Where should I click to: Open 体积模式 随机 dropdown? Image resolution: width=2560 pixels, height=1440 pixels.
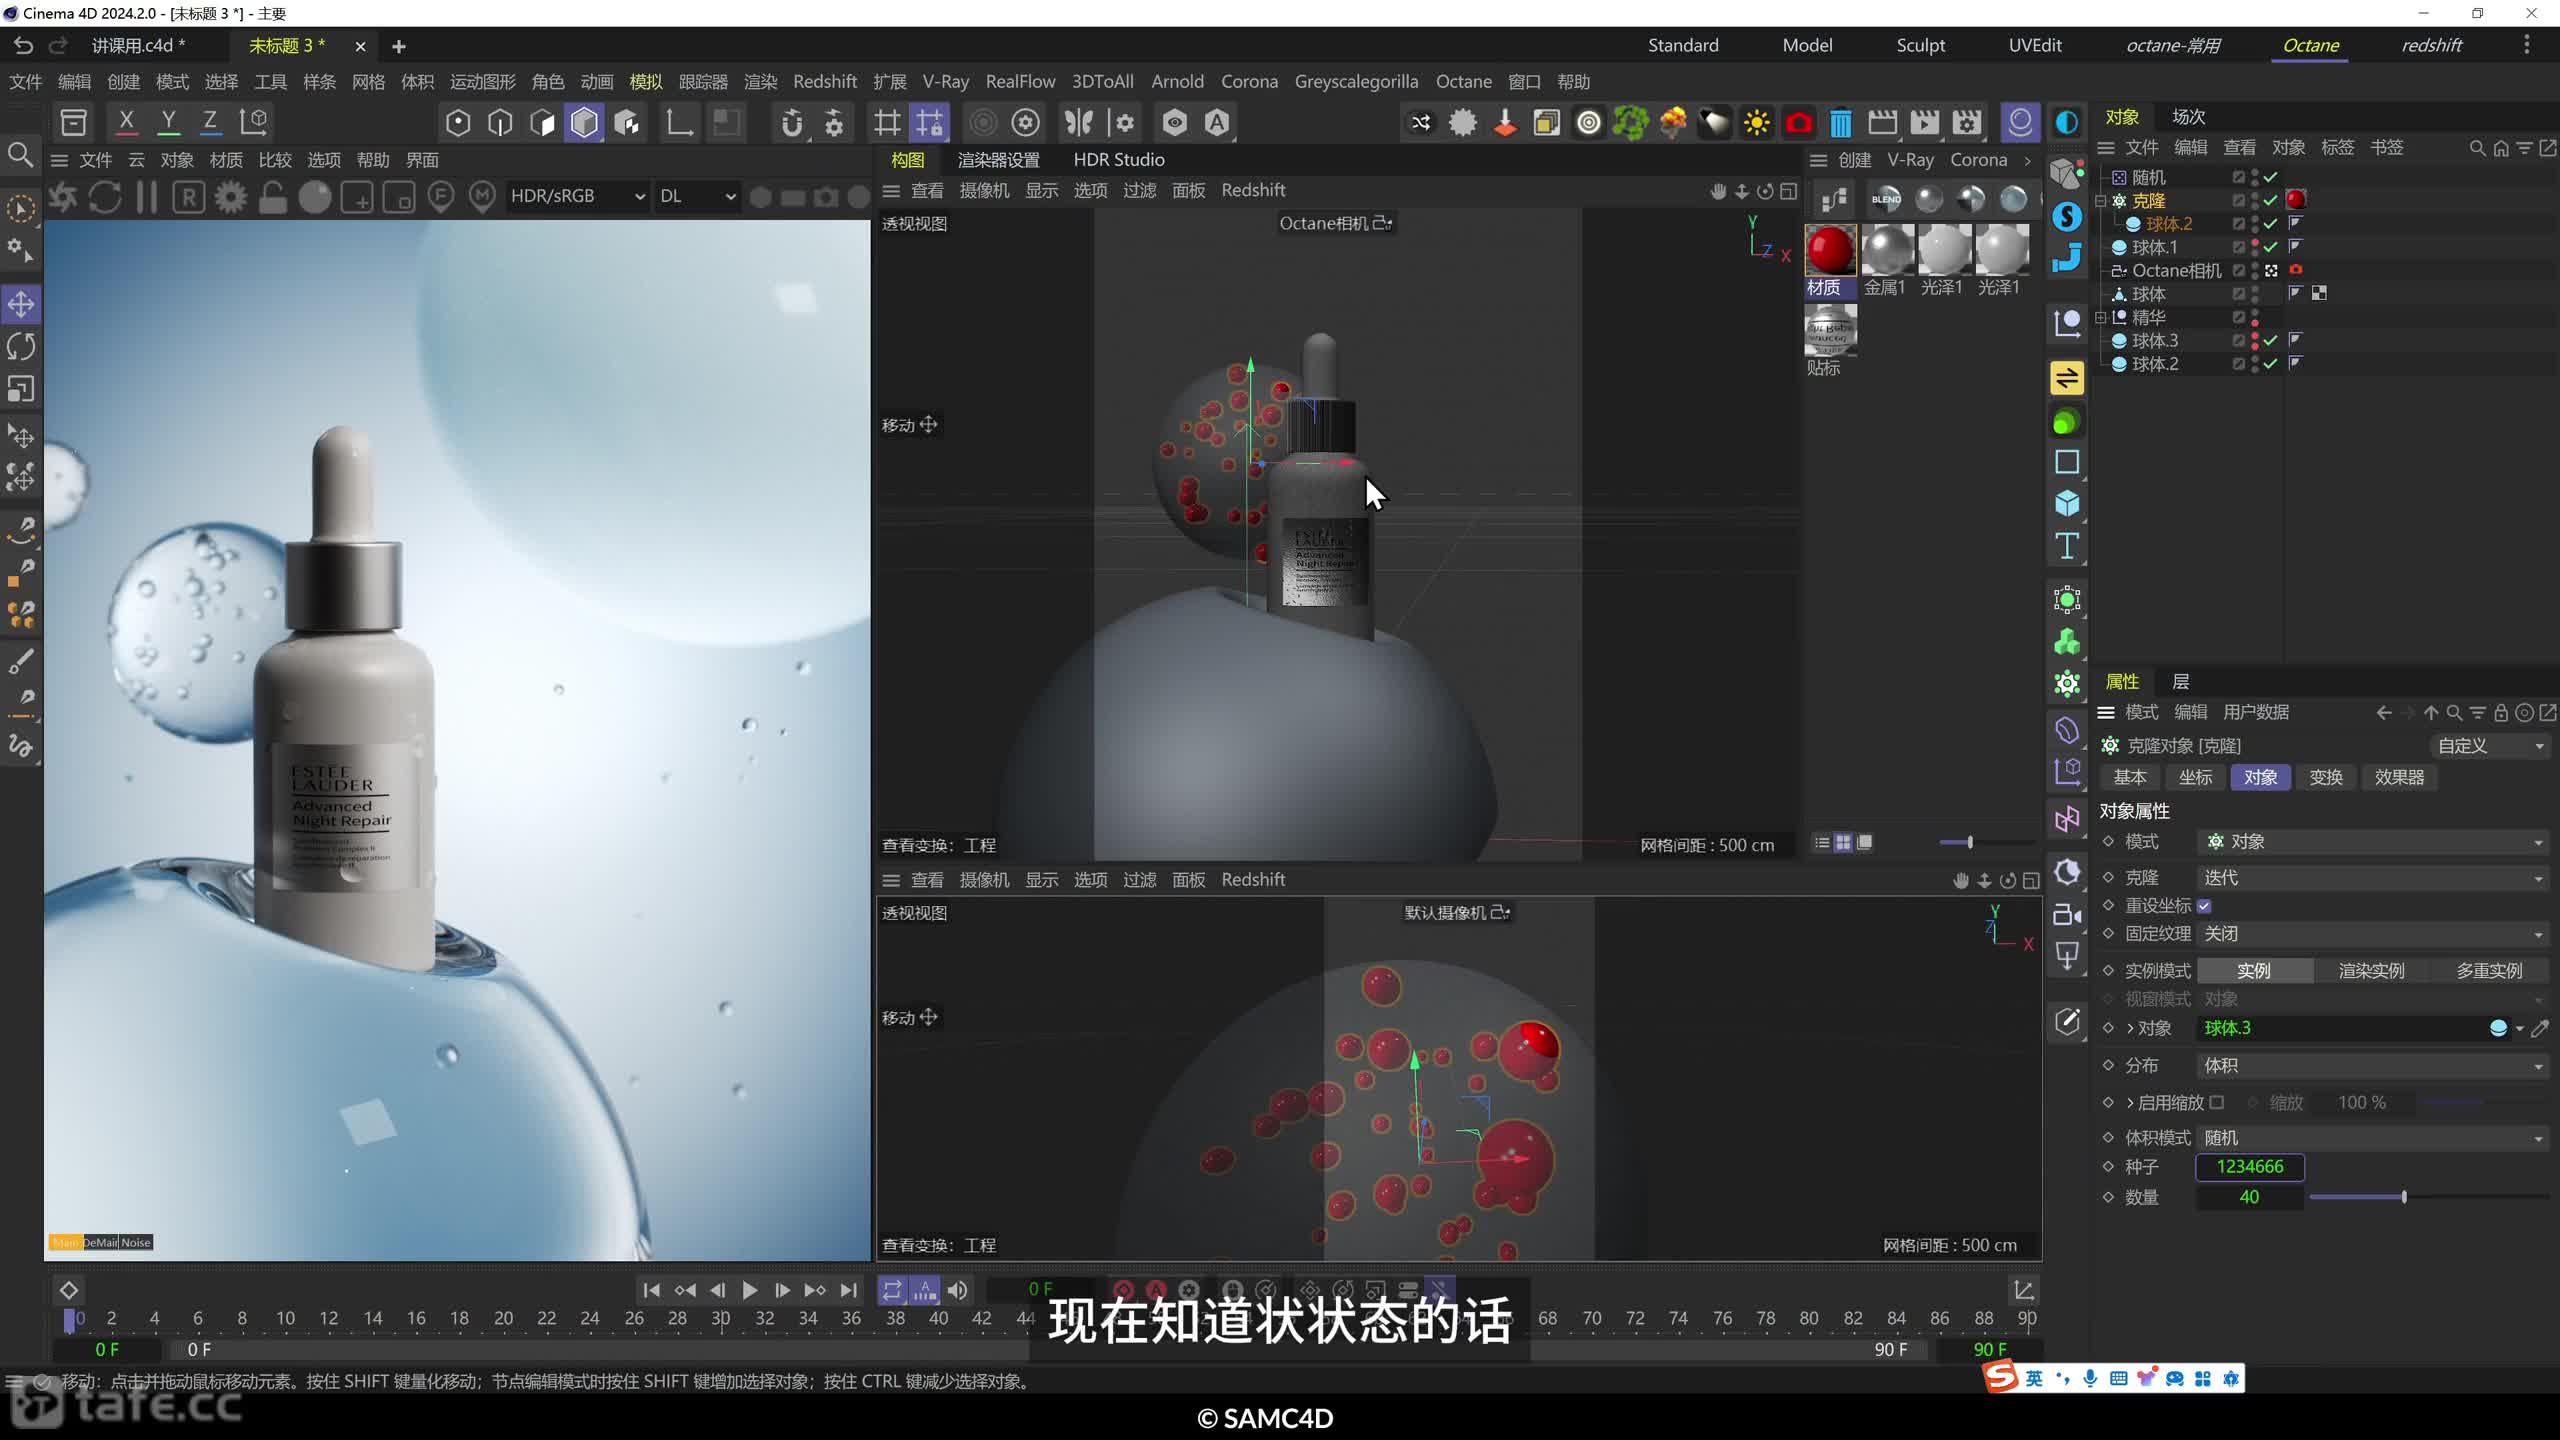click(2372, 1138)
